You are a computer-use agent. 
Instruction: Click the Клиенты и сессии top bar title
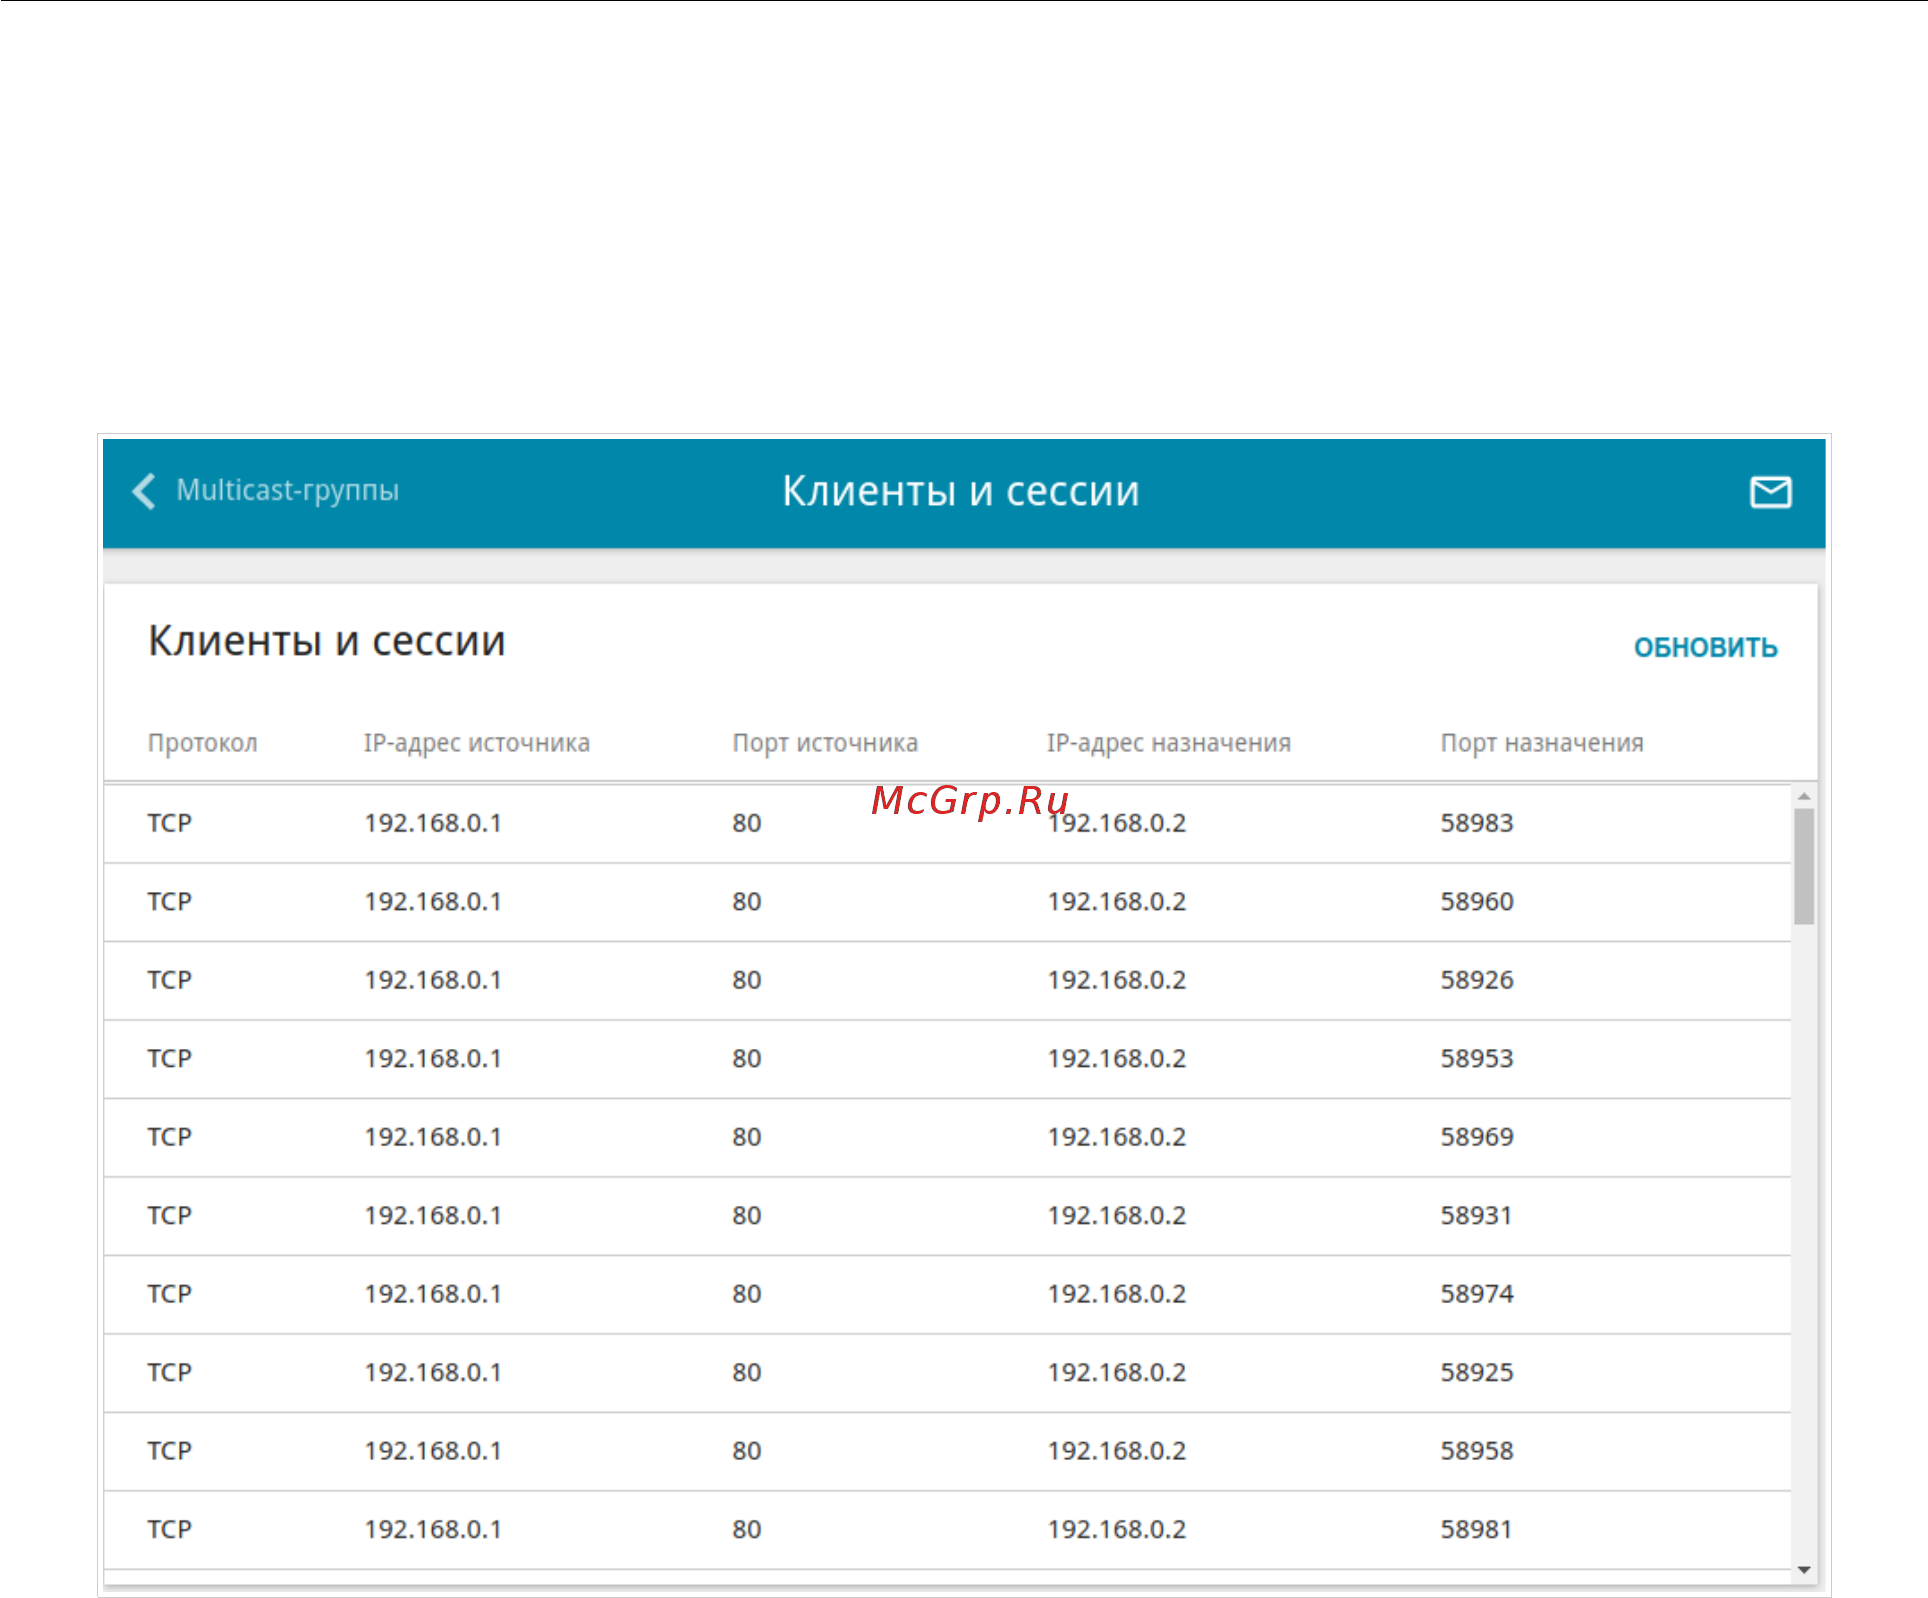point(961,491)
